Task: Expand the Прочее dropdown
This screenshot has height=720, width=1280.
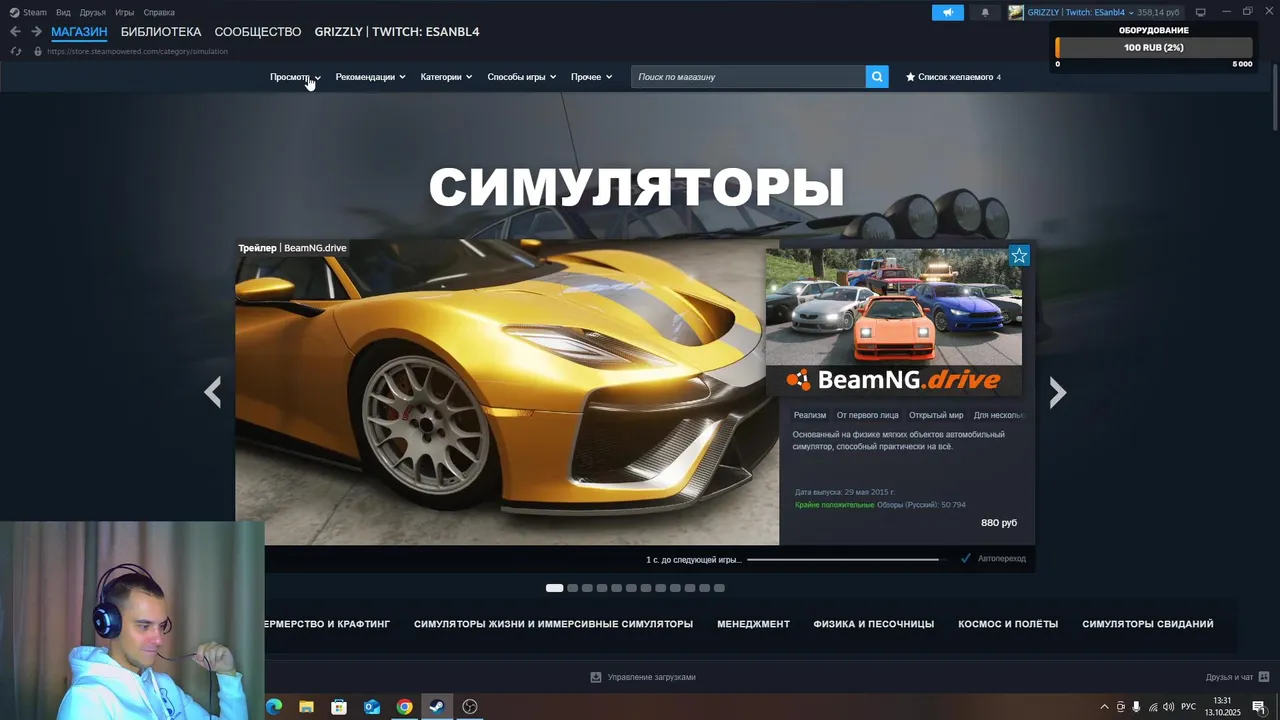Action: (x=591, y=77)
